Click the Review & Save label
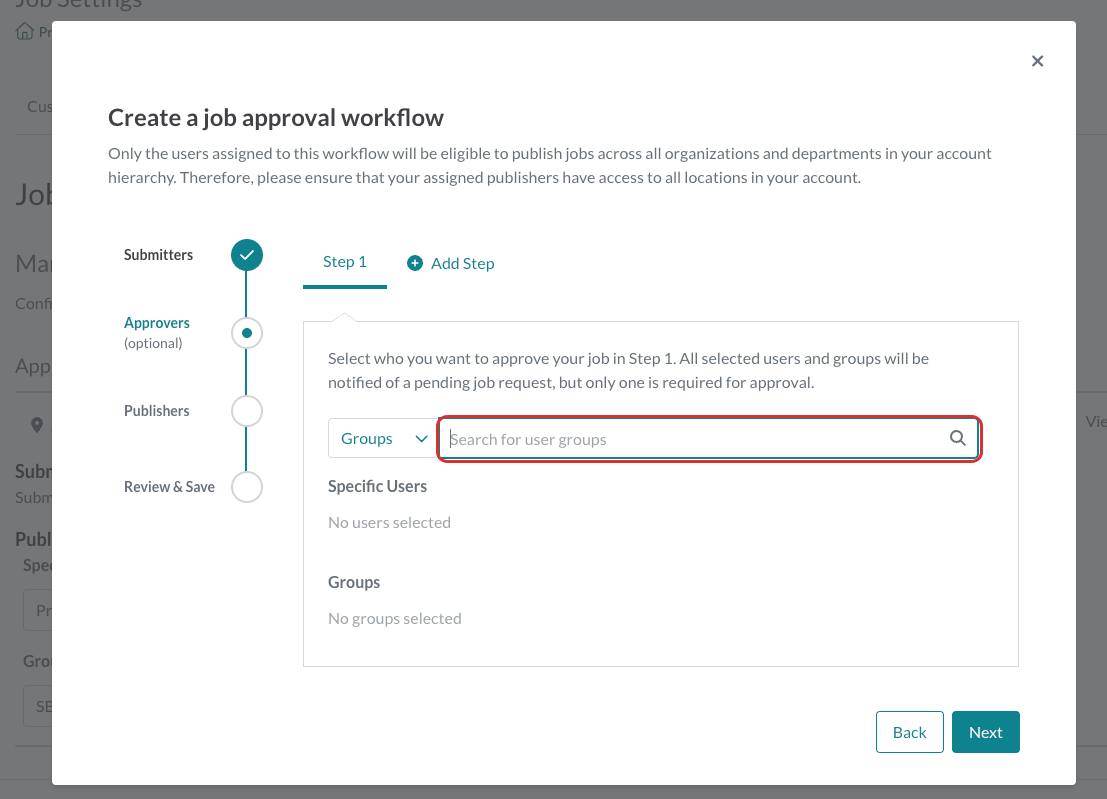This screenshot has height=799, width=1107. click(169, 487)
